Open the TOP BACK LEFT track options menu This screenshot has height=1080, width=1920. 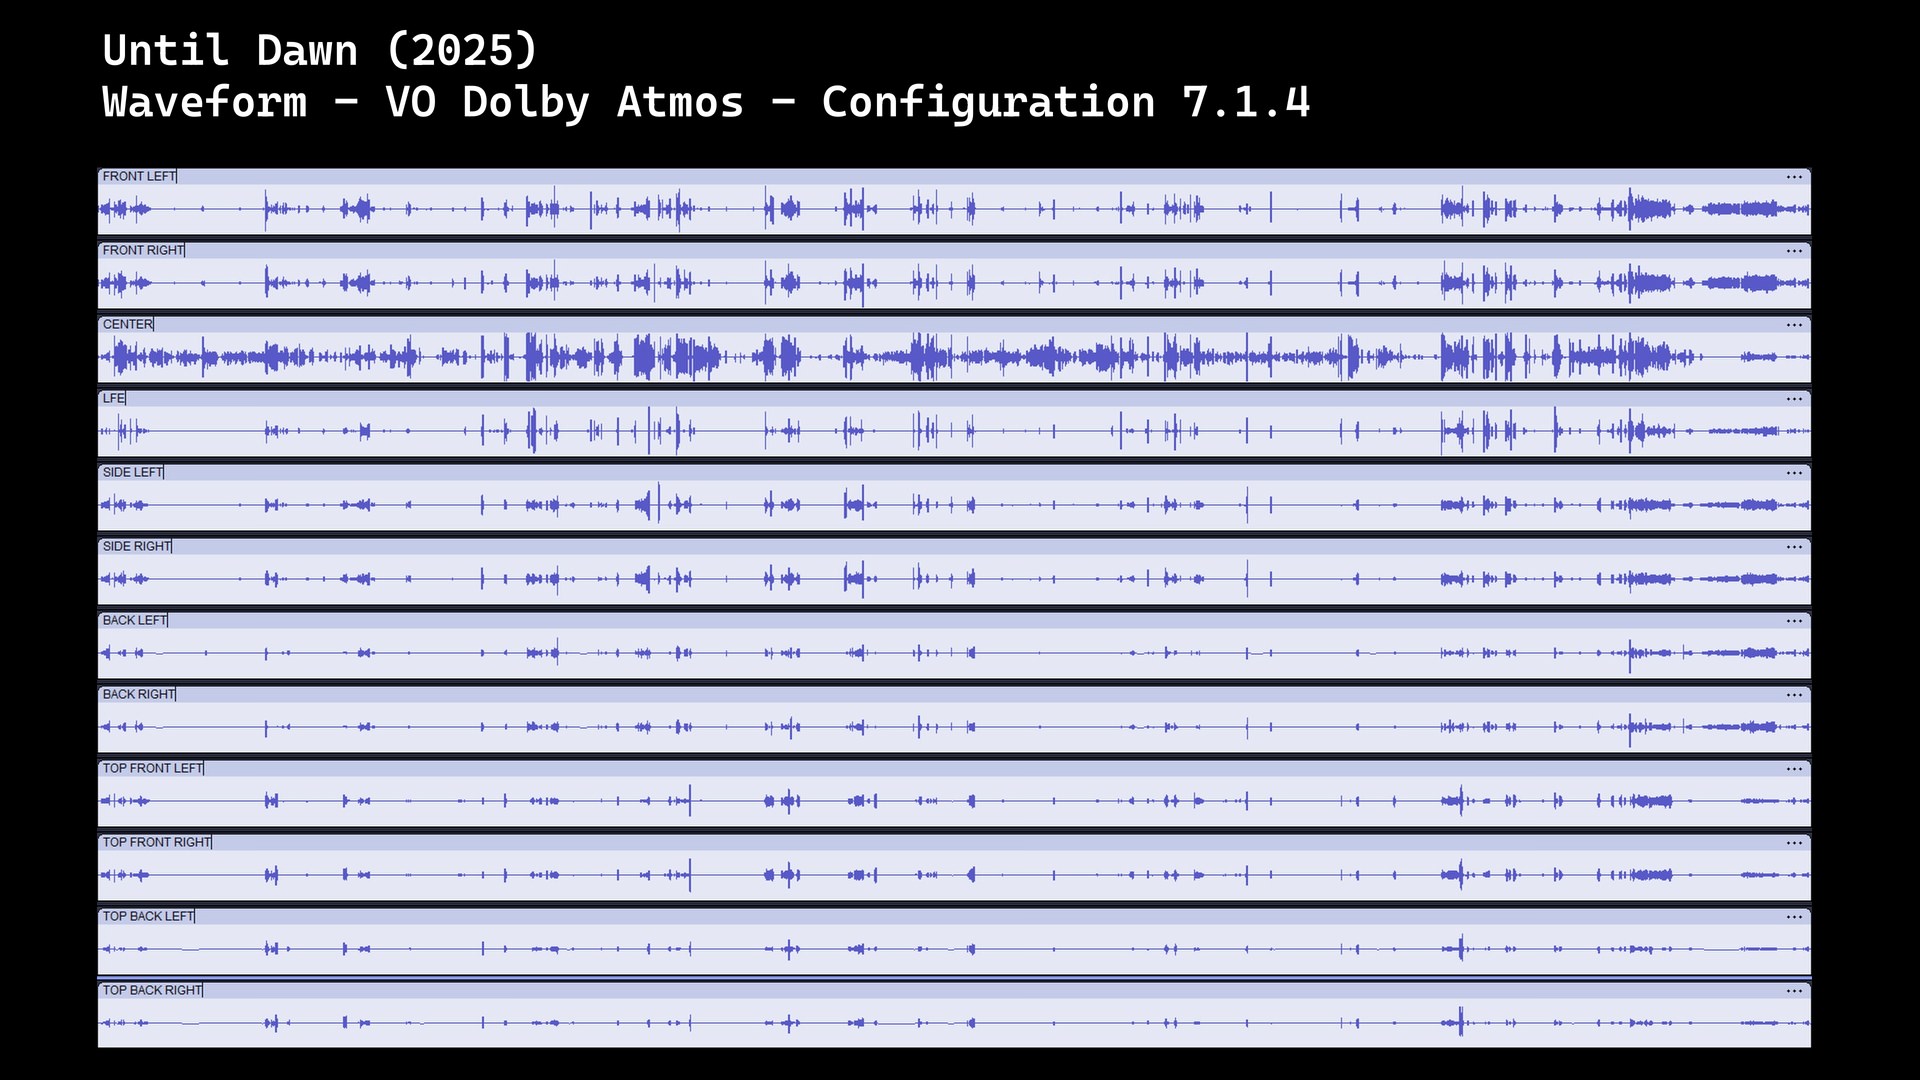tap(1794, 917)
